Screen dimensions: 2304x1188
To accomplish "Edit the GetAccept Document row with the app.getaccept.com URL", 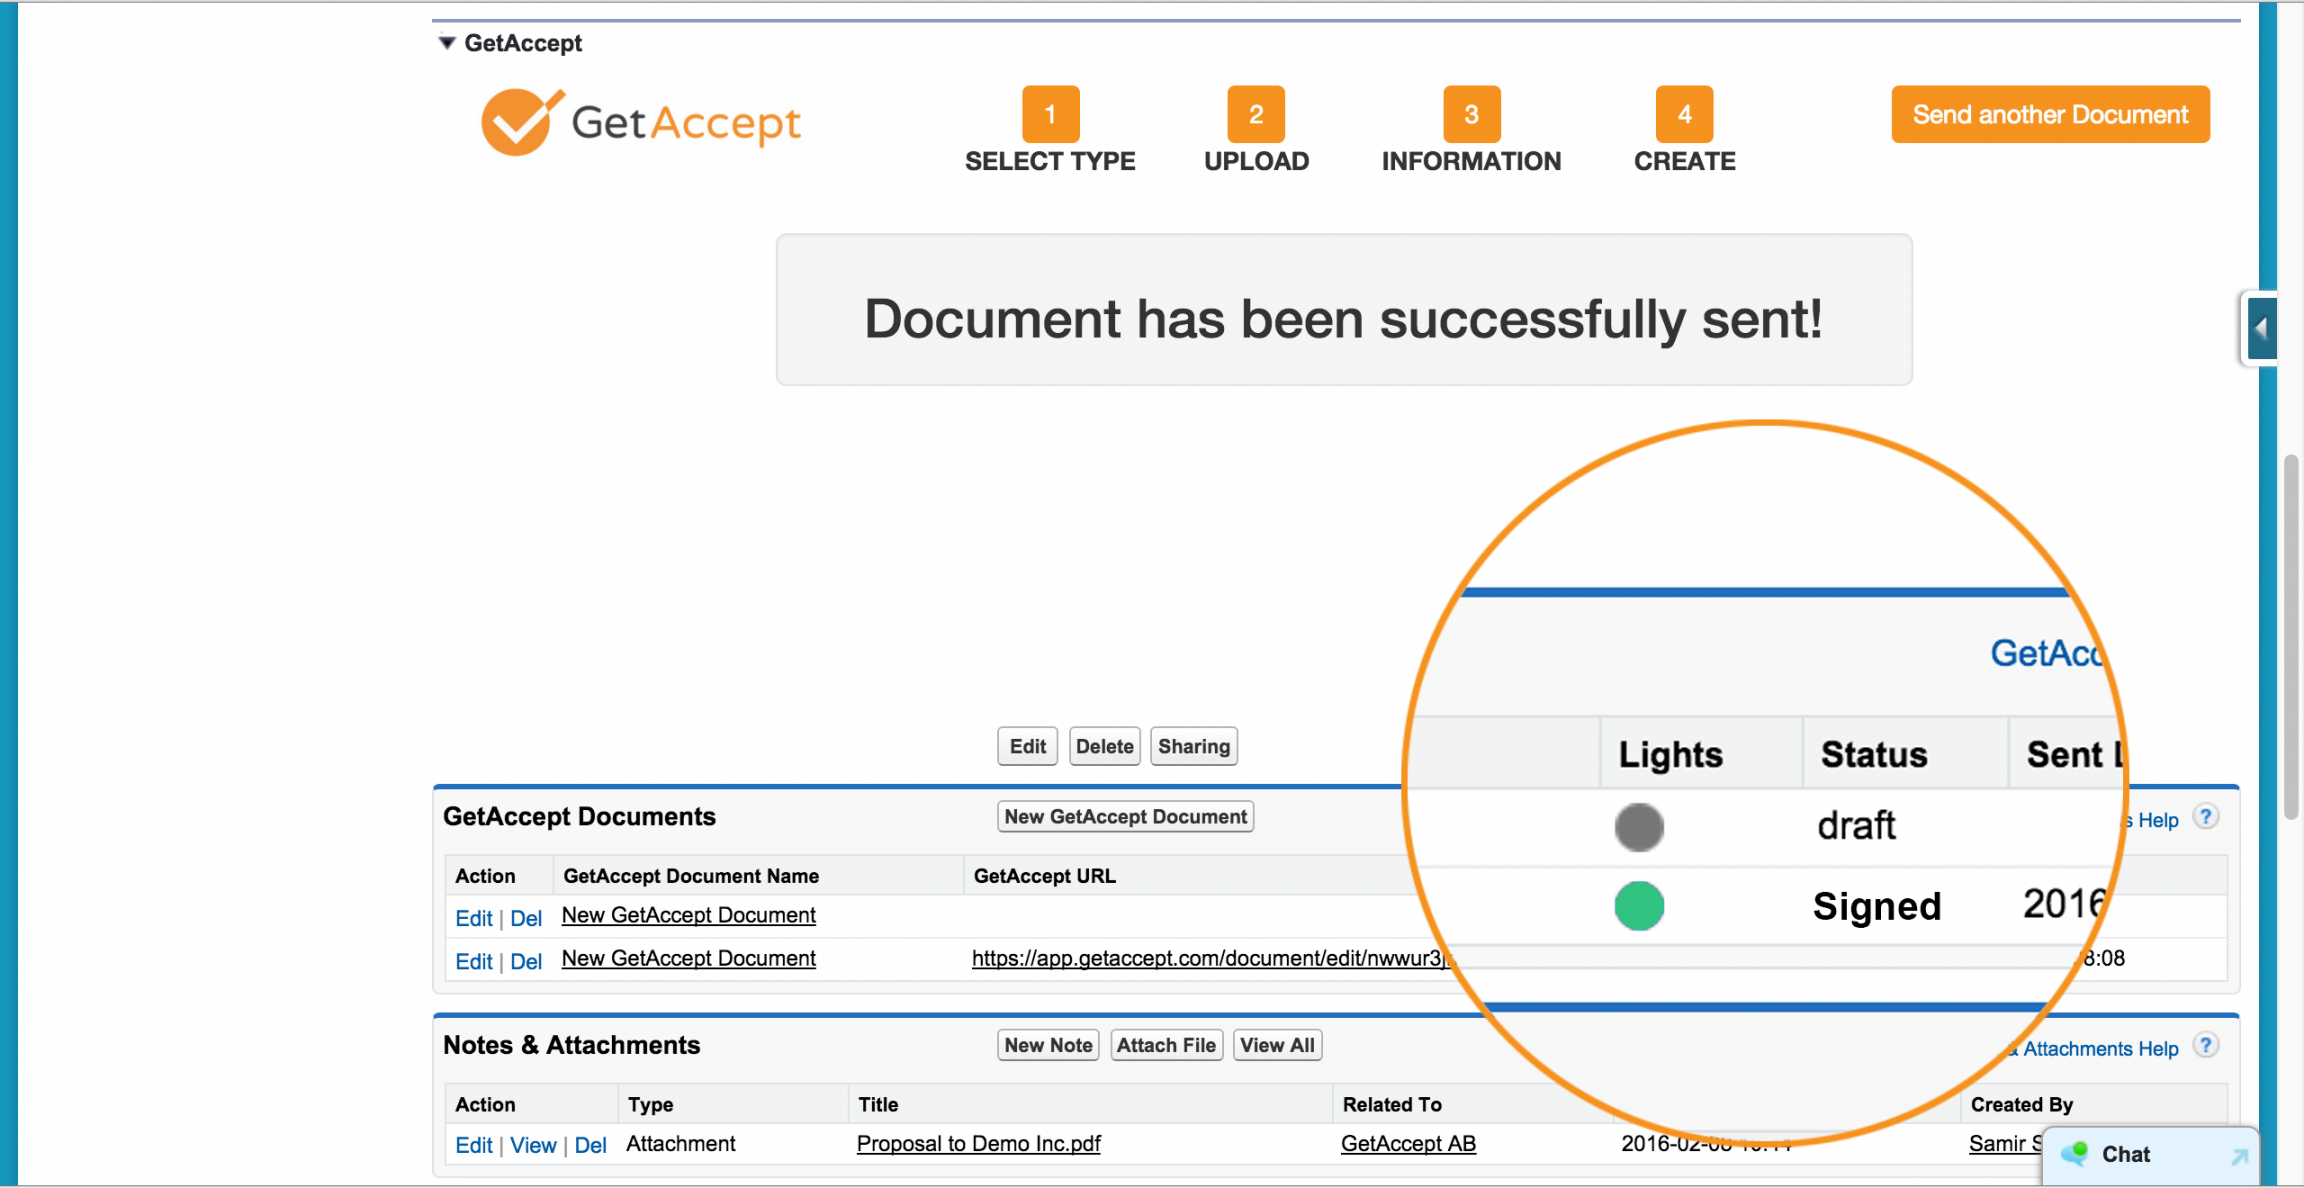I will pyautogui.click(x=474, y=961).
